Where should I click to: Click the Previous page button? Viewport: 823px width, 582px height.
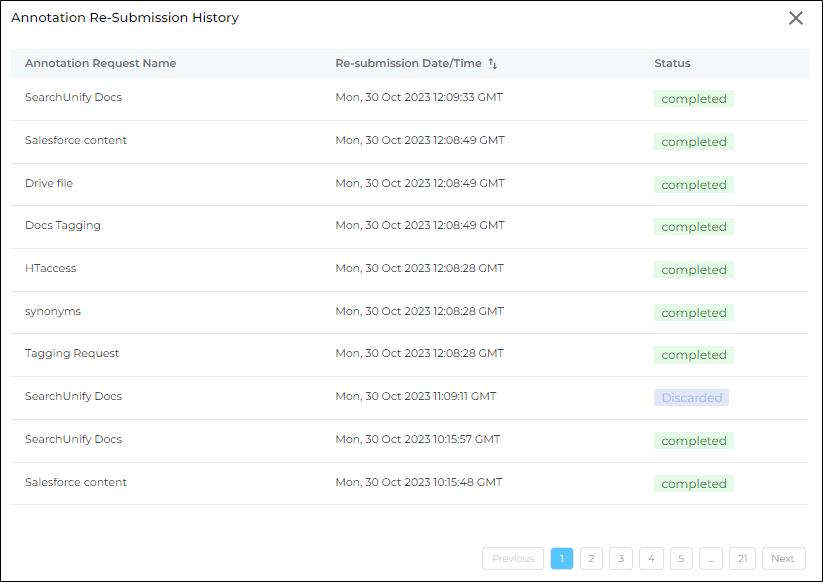[x=513, y=559]
